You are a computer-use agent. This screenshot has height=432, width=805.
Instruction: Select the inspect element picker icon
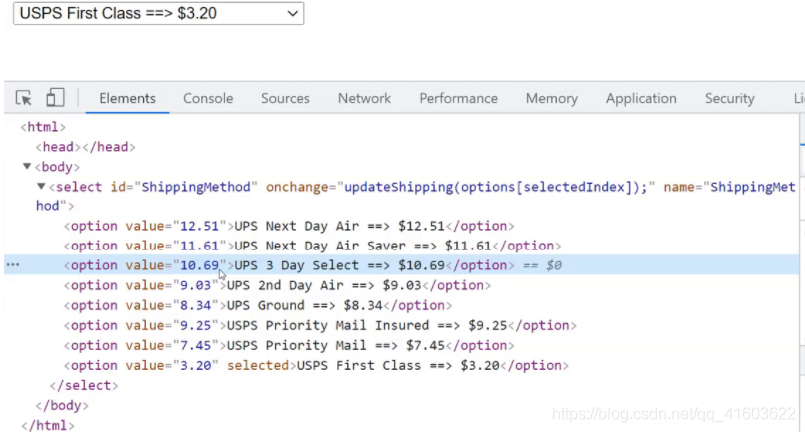click(x=24, y=98)
